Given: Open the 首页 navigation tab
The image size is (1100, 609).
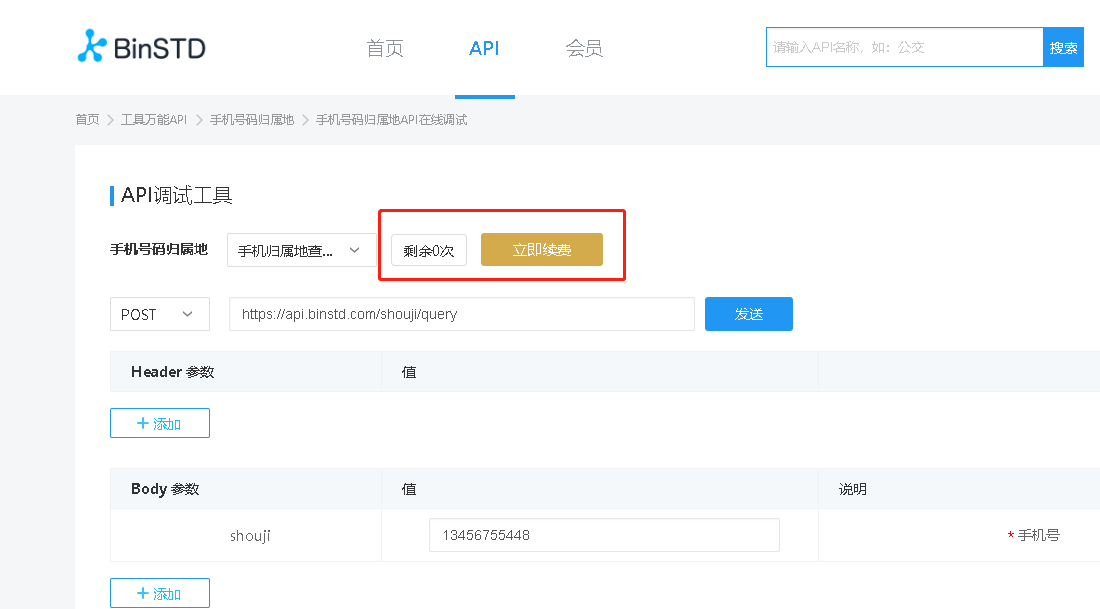Looking at the screenshot, I should [x=385, y=48].
